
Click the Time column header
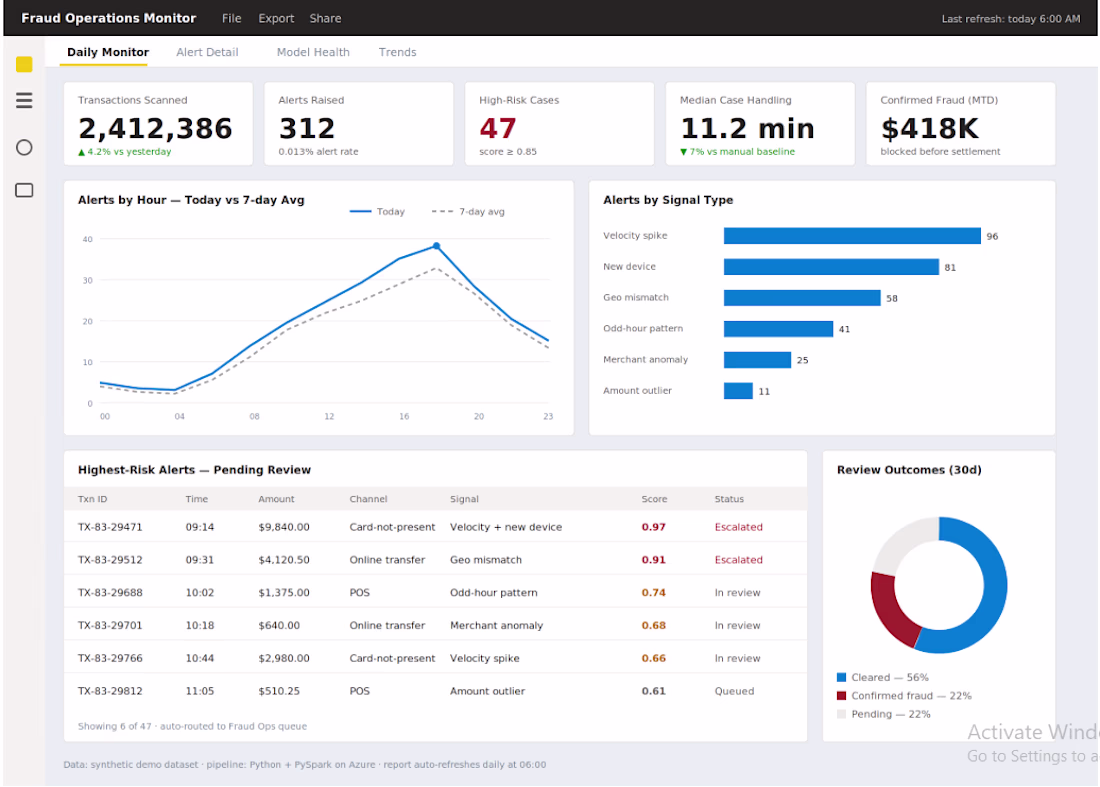196,499
